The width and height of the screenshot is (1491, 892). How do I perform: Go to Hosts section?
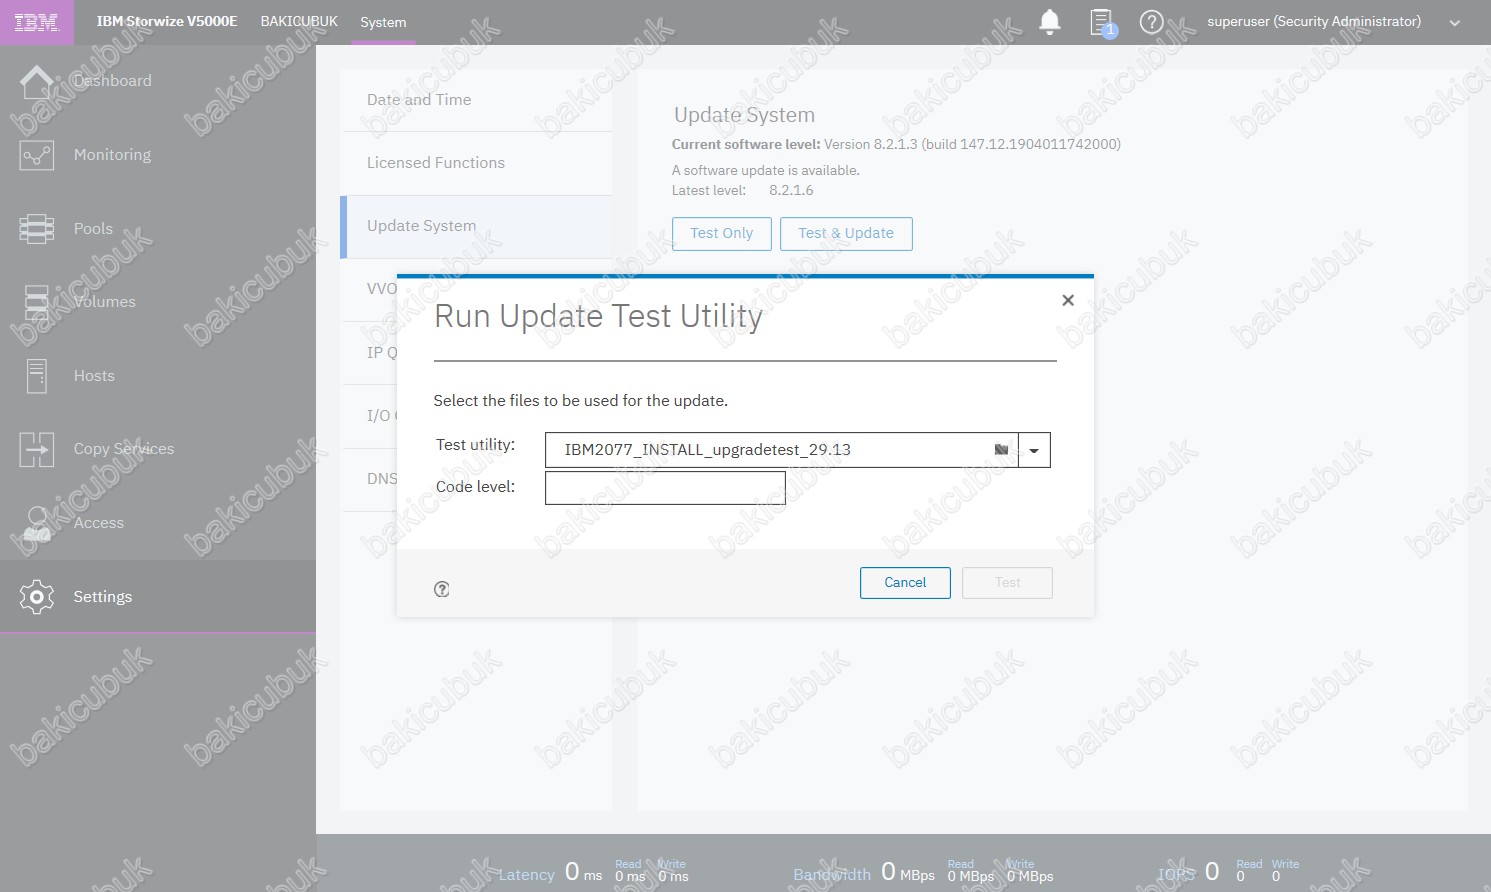[x=94, y=376]
